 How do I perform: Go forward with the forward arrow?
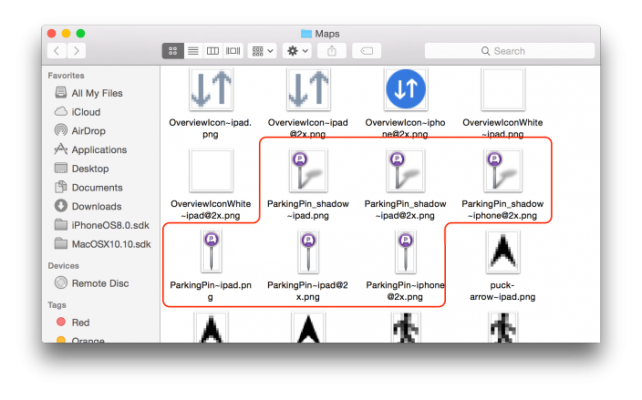point(77,50)
